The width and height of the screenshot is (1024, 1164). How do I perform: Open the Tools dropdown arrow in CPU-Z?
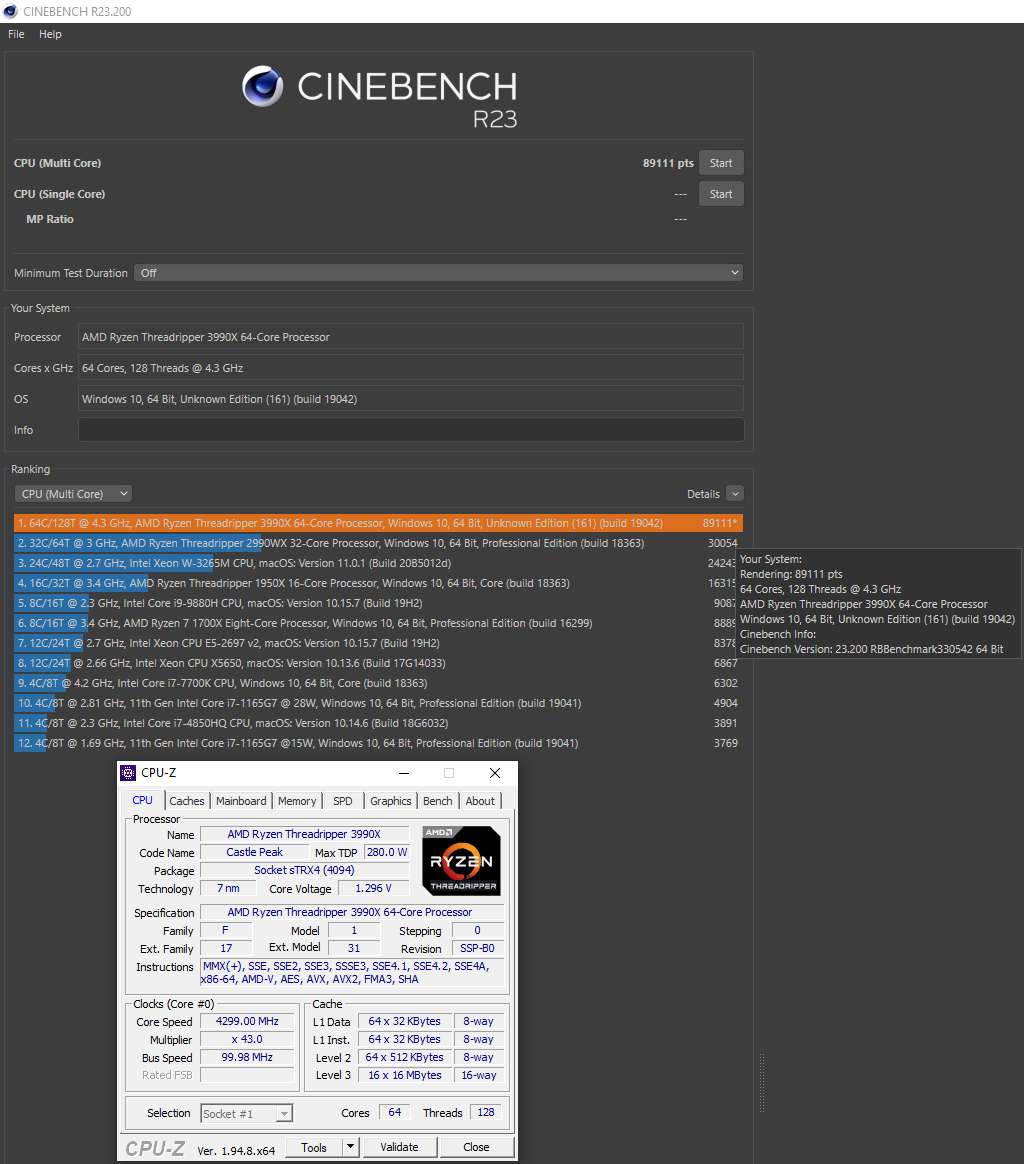[350, 1147]
